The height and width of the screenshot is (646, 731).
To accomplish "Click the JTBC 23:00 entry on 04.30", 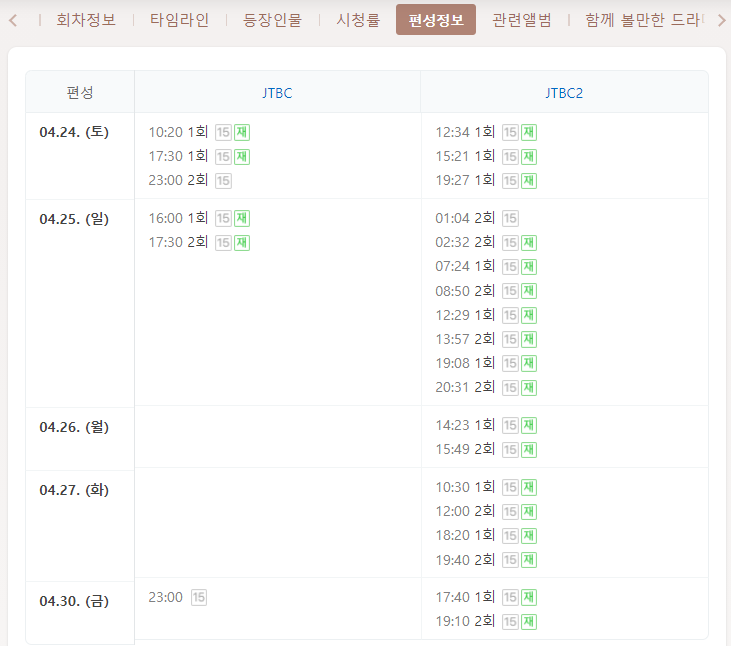I will click(178, 597).
